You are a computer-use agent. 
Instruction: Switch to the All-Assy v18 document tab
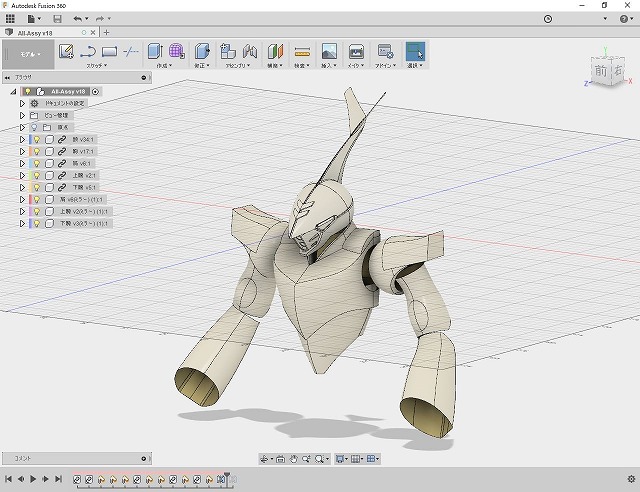(x=35, y=33)
